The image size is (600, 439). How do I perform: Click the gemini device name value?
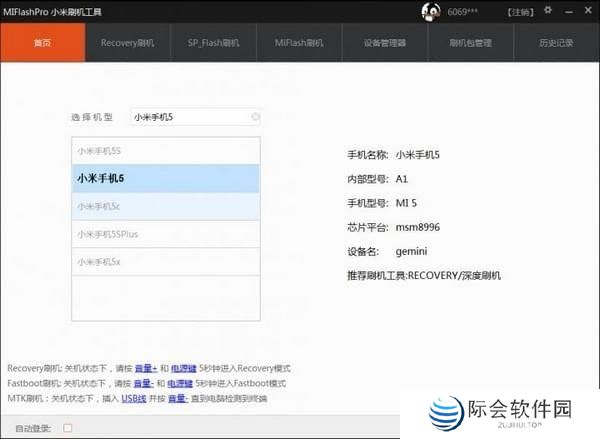click(x=411, y=252)
